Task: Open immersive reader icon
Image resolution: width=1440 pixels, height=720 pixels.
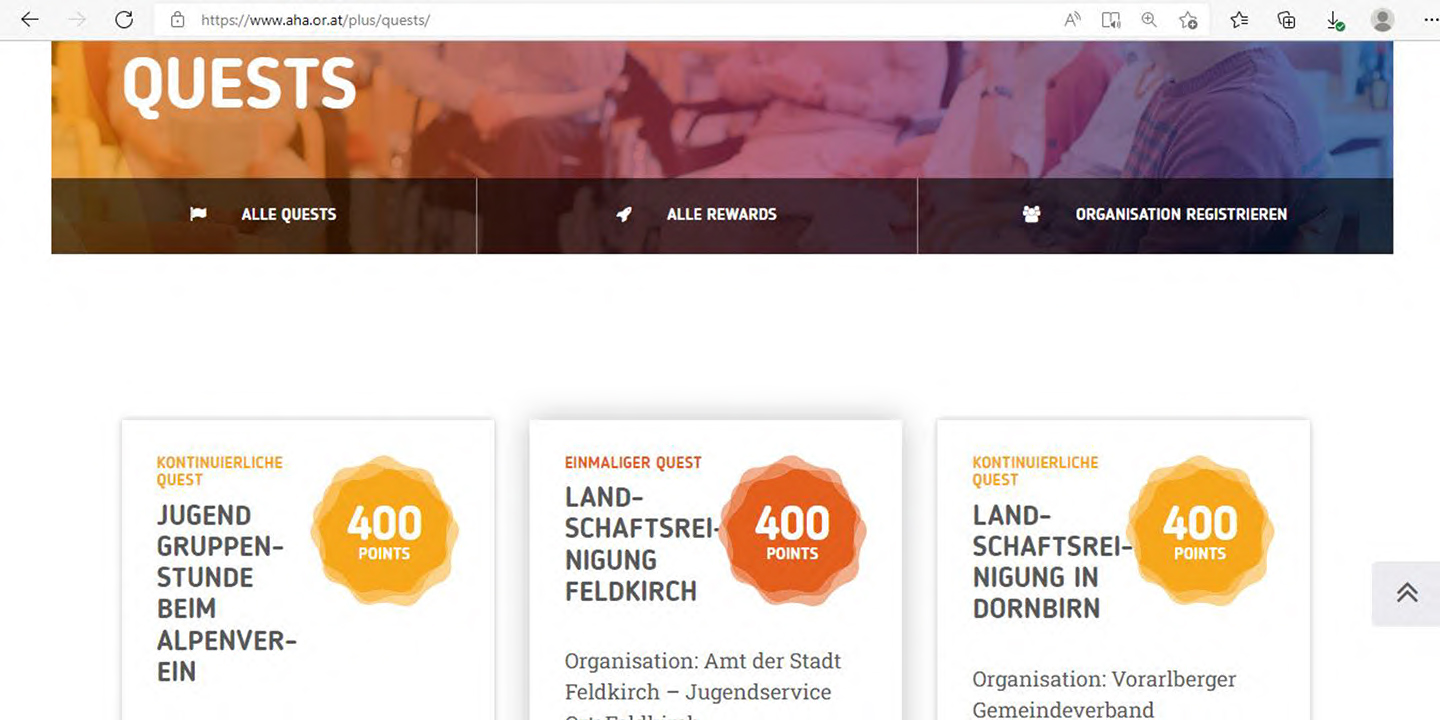Action: (x=1111, y=20)
